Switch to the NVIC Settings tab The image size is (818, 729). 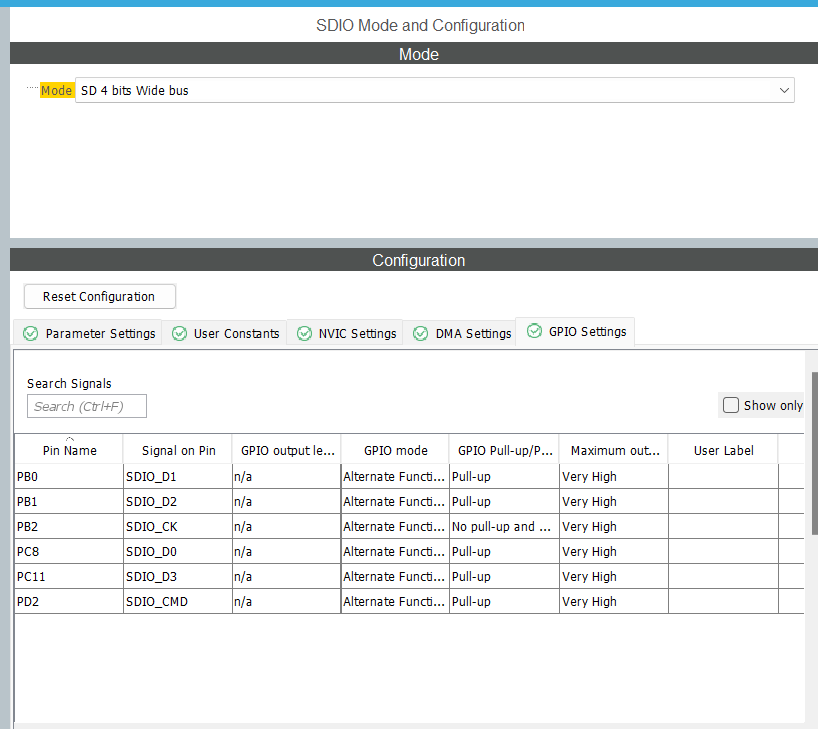pyautogui.click(x=357, y=333)
